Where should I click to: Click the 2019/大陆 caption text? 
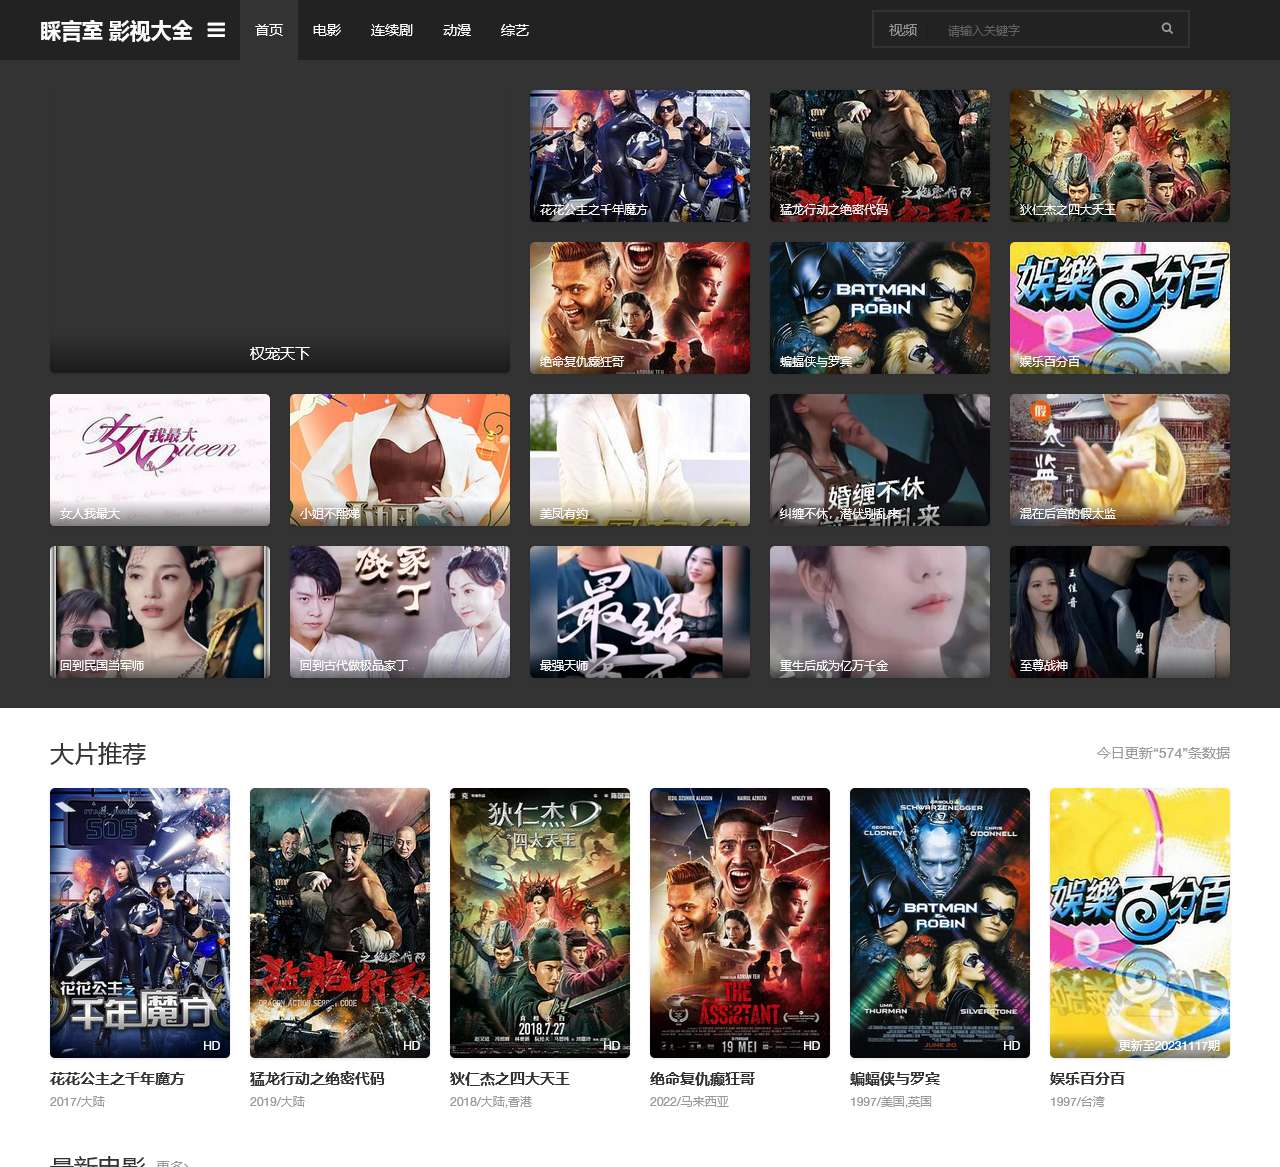[277, 1102]
